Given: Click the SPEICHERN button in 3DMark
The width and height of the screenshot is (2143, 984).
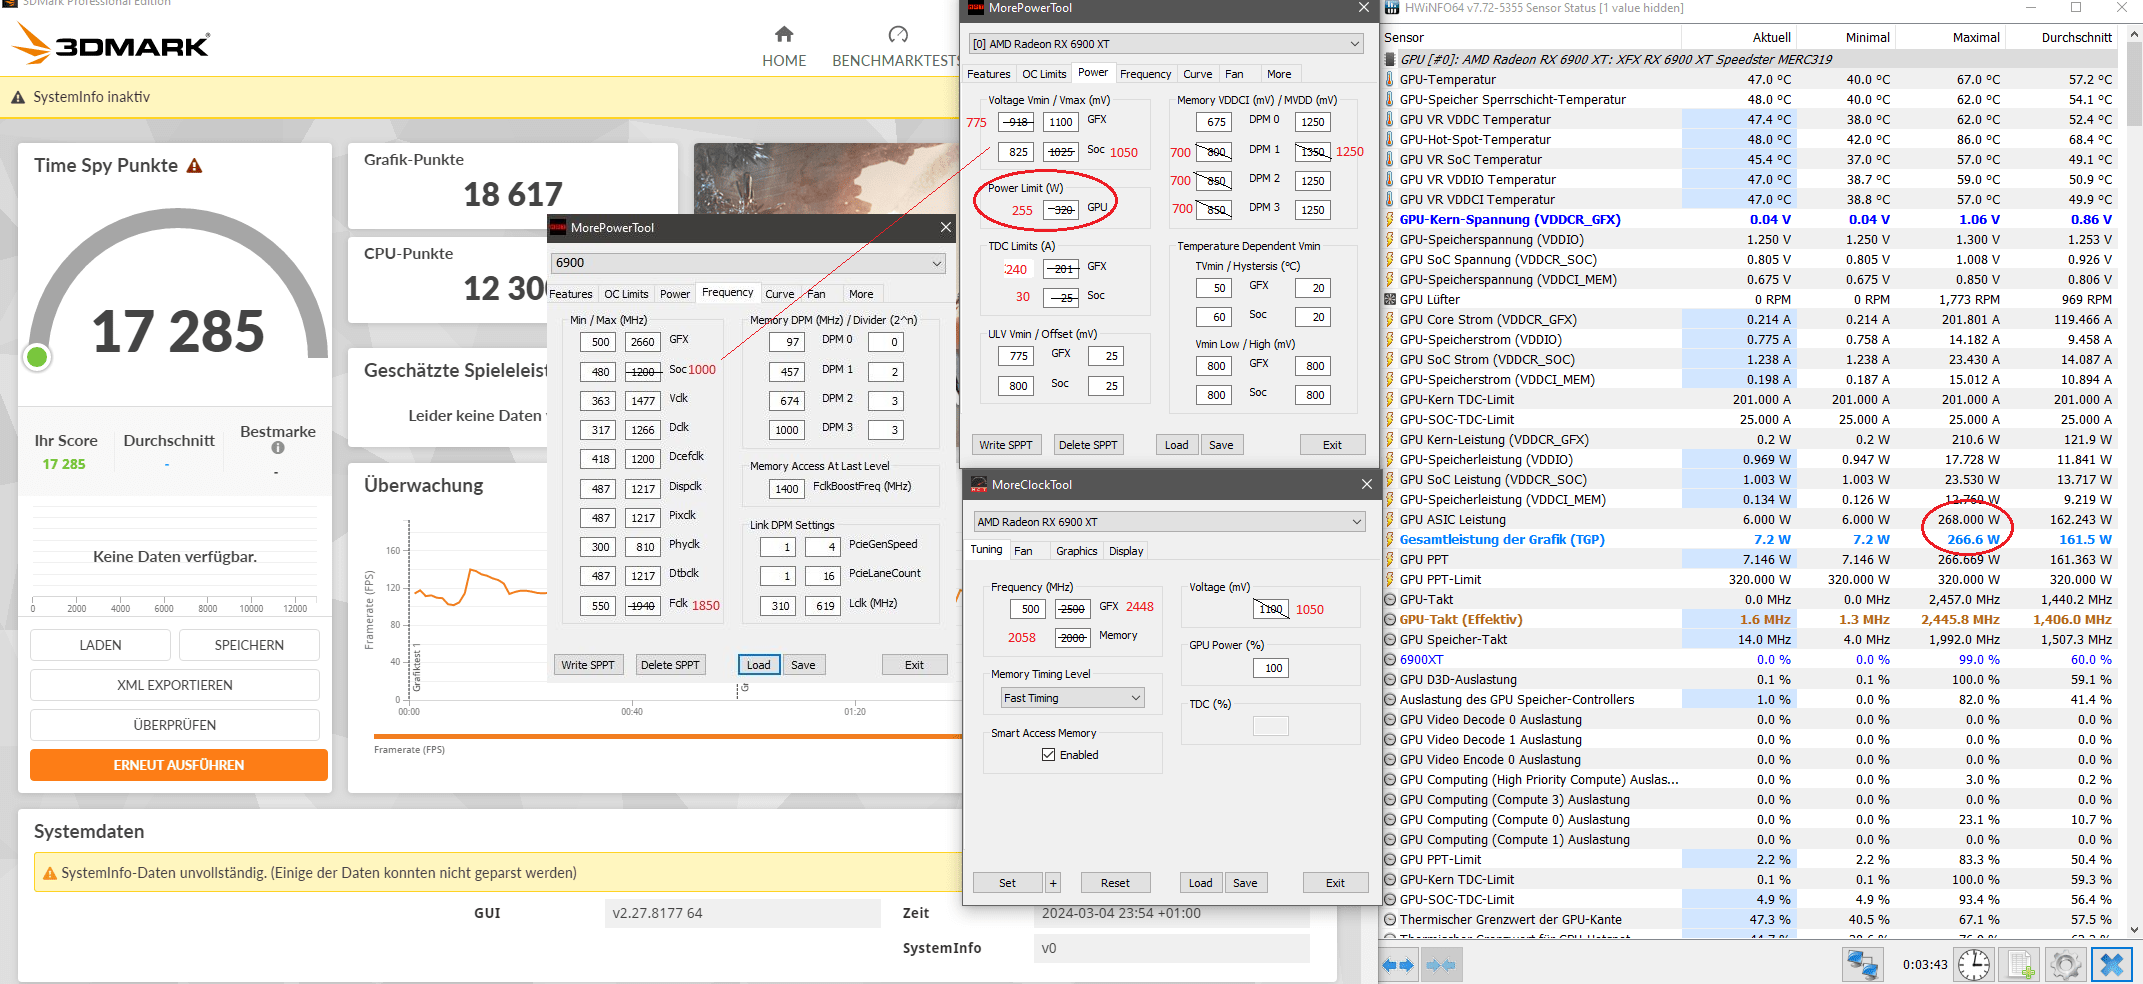Looking at the screenshot, I should tap(249, 645).
